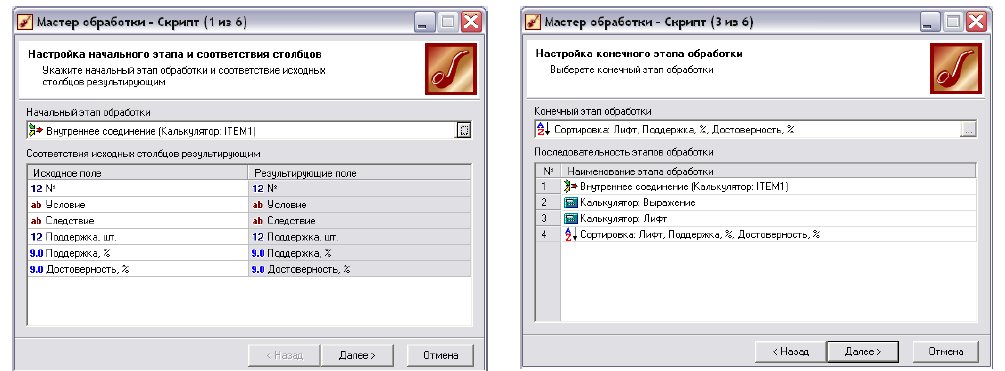The height and width of the screenshot is (371, 1005).
Task: Click Отмена in the step 3 wizard
Action: pyautogui.click(x=945, y=351)
